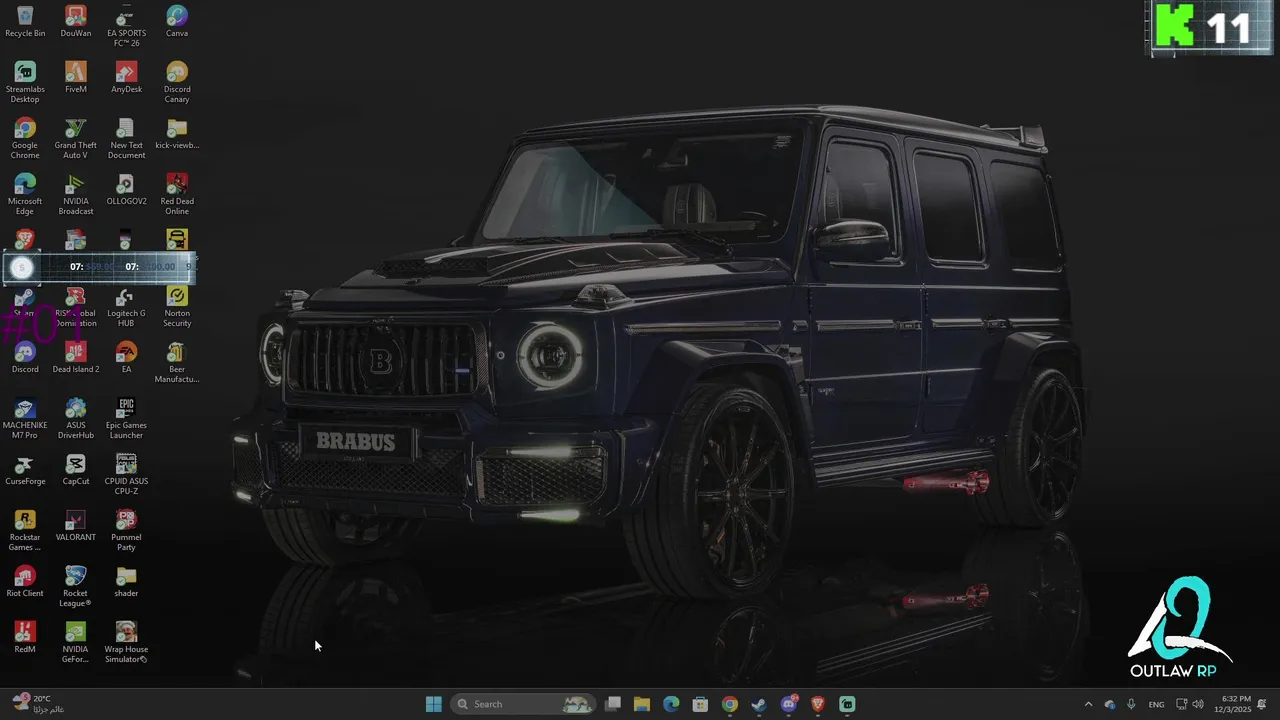The image size is (1280, 720).
Task: Launch Wrap House Simulator icon
Action: [126, 642]
